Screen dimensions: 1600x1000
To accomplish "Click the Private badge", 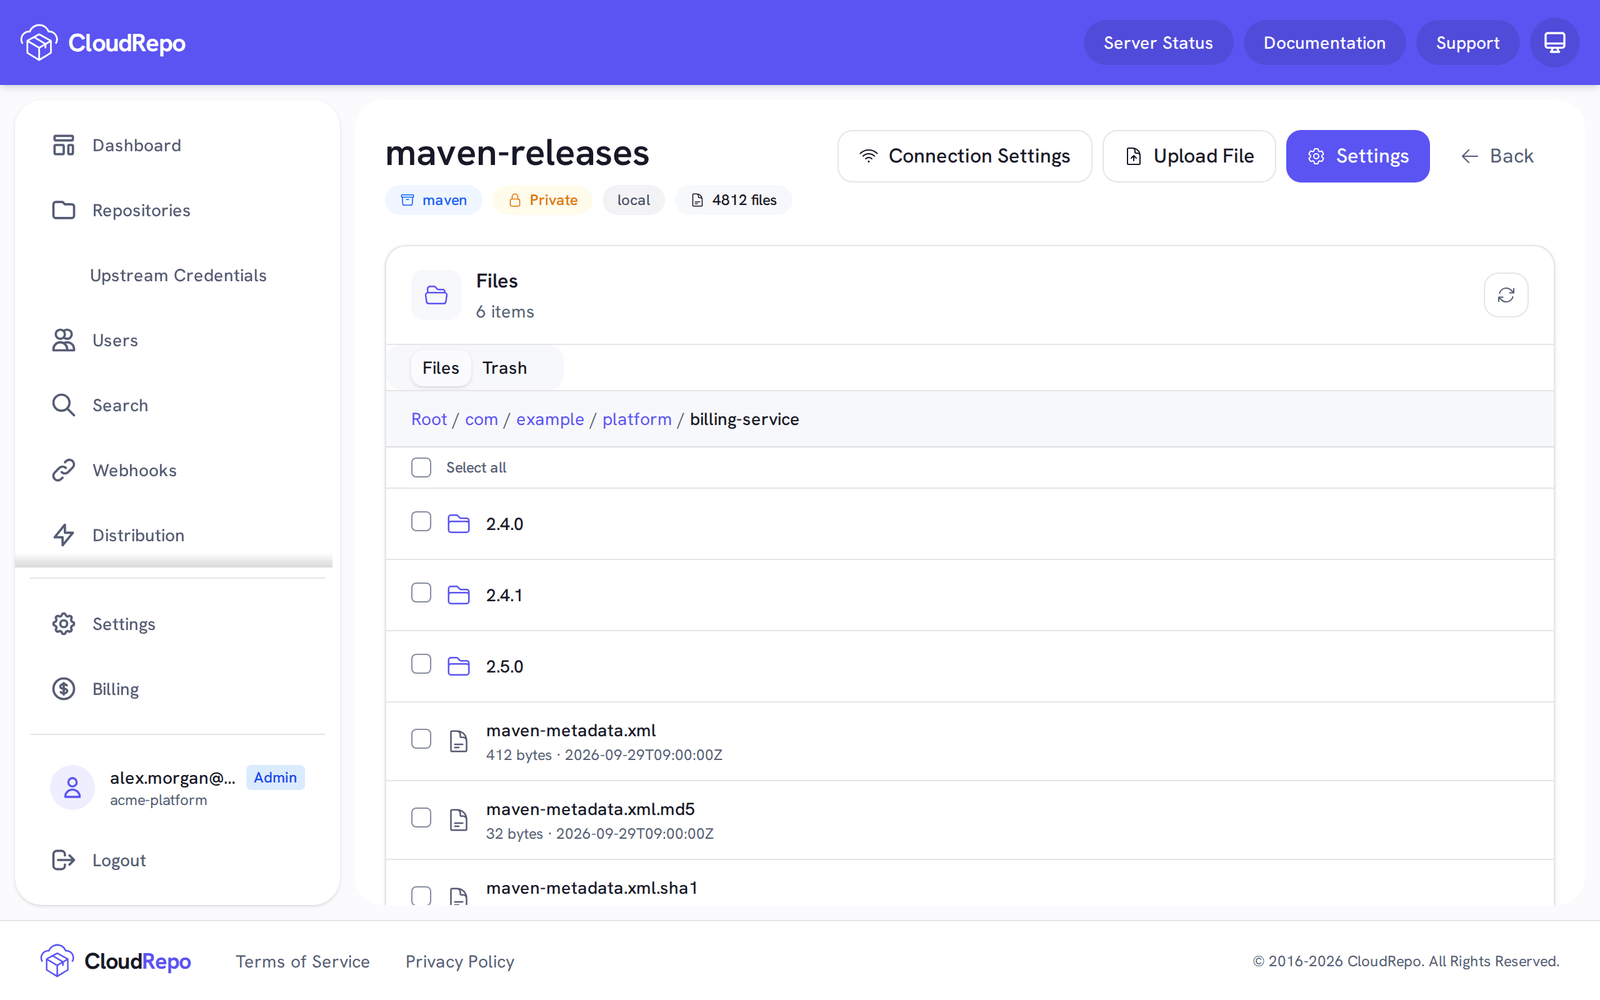I will (x=542, y=200).
